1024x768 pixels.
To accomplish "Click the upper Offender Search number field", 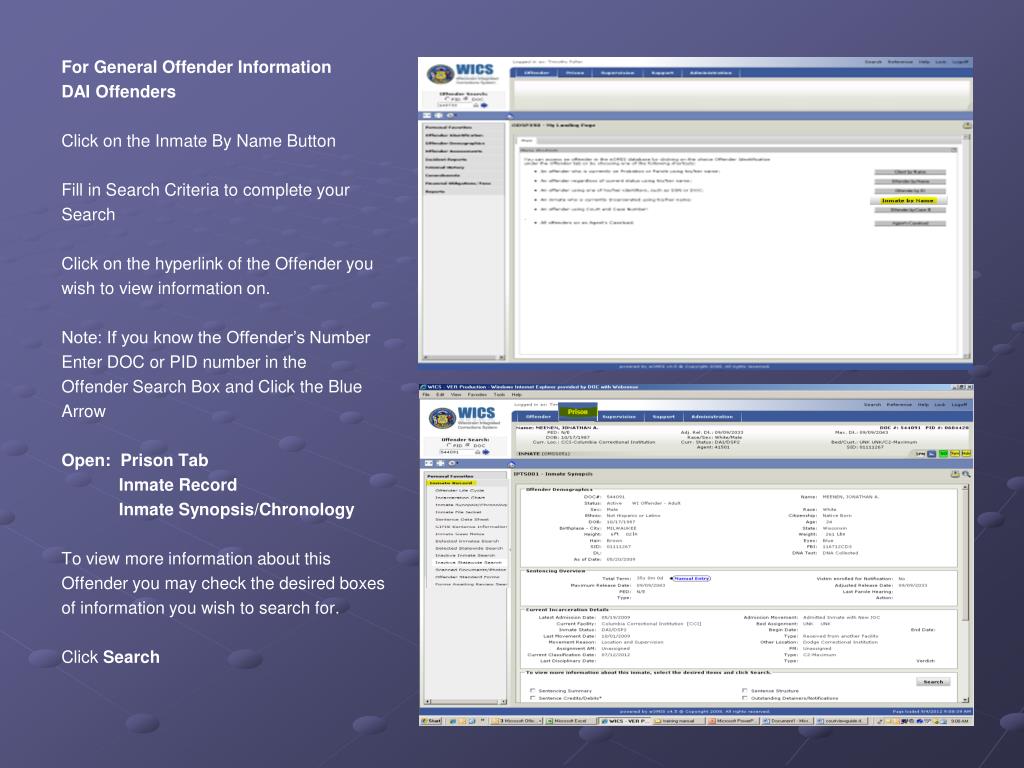I will pyautogui.click(x=453, y=105).
